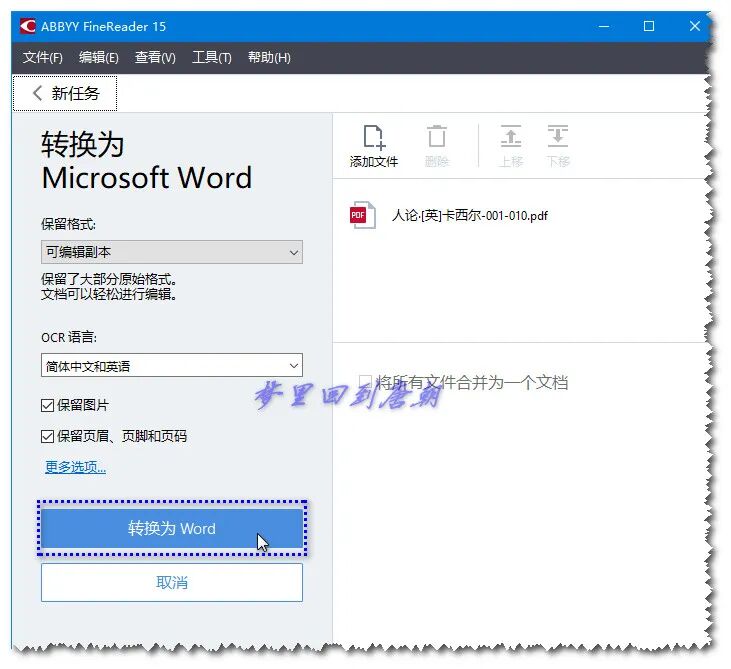
Task: Select the red PDF file icon
Action: pyautogui.click(x=363, y=215)
